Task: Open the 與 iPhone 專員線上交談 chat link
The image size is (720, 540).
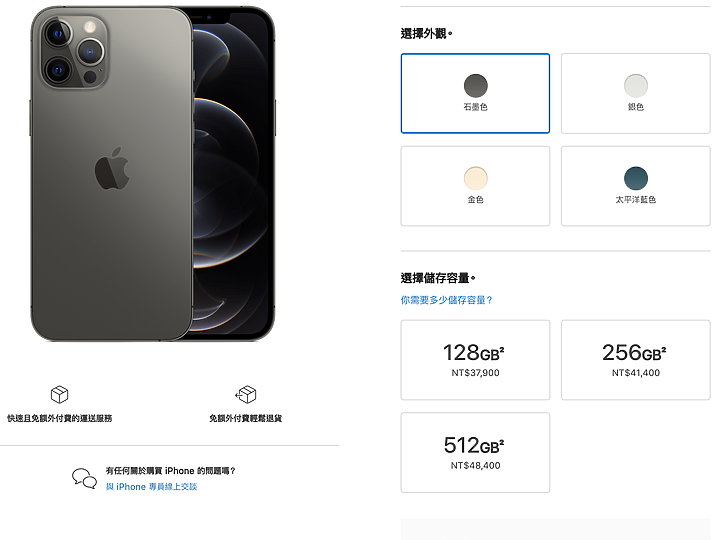Action: pos(152,486)
